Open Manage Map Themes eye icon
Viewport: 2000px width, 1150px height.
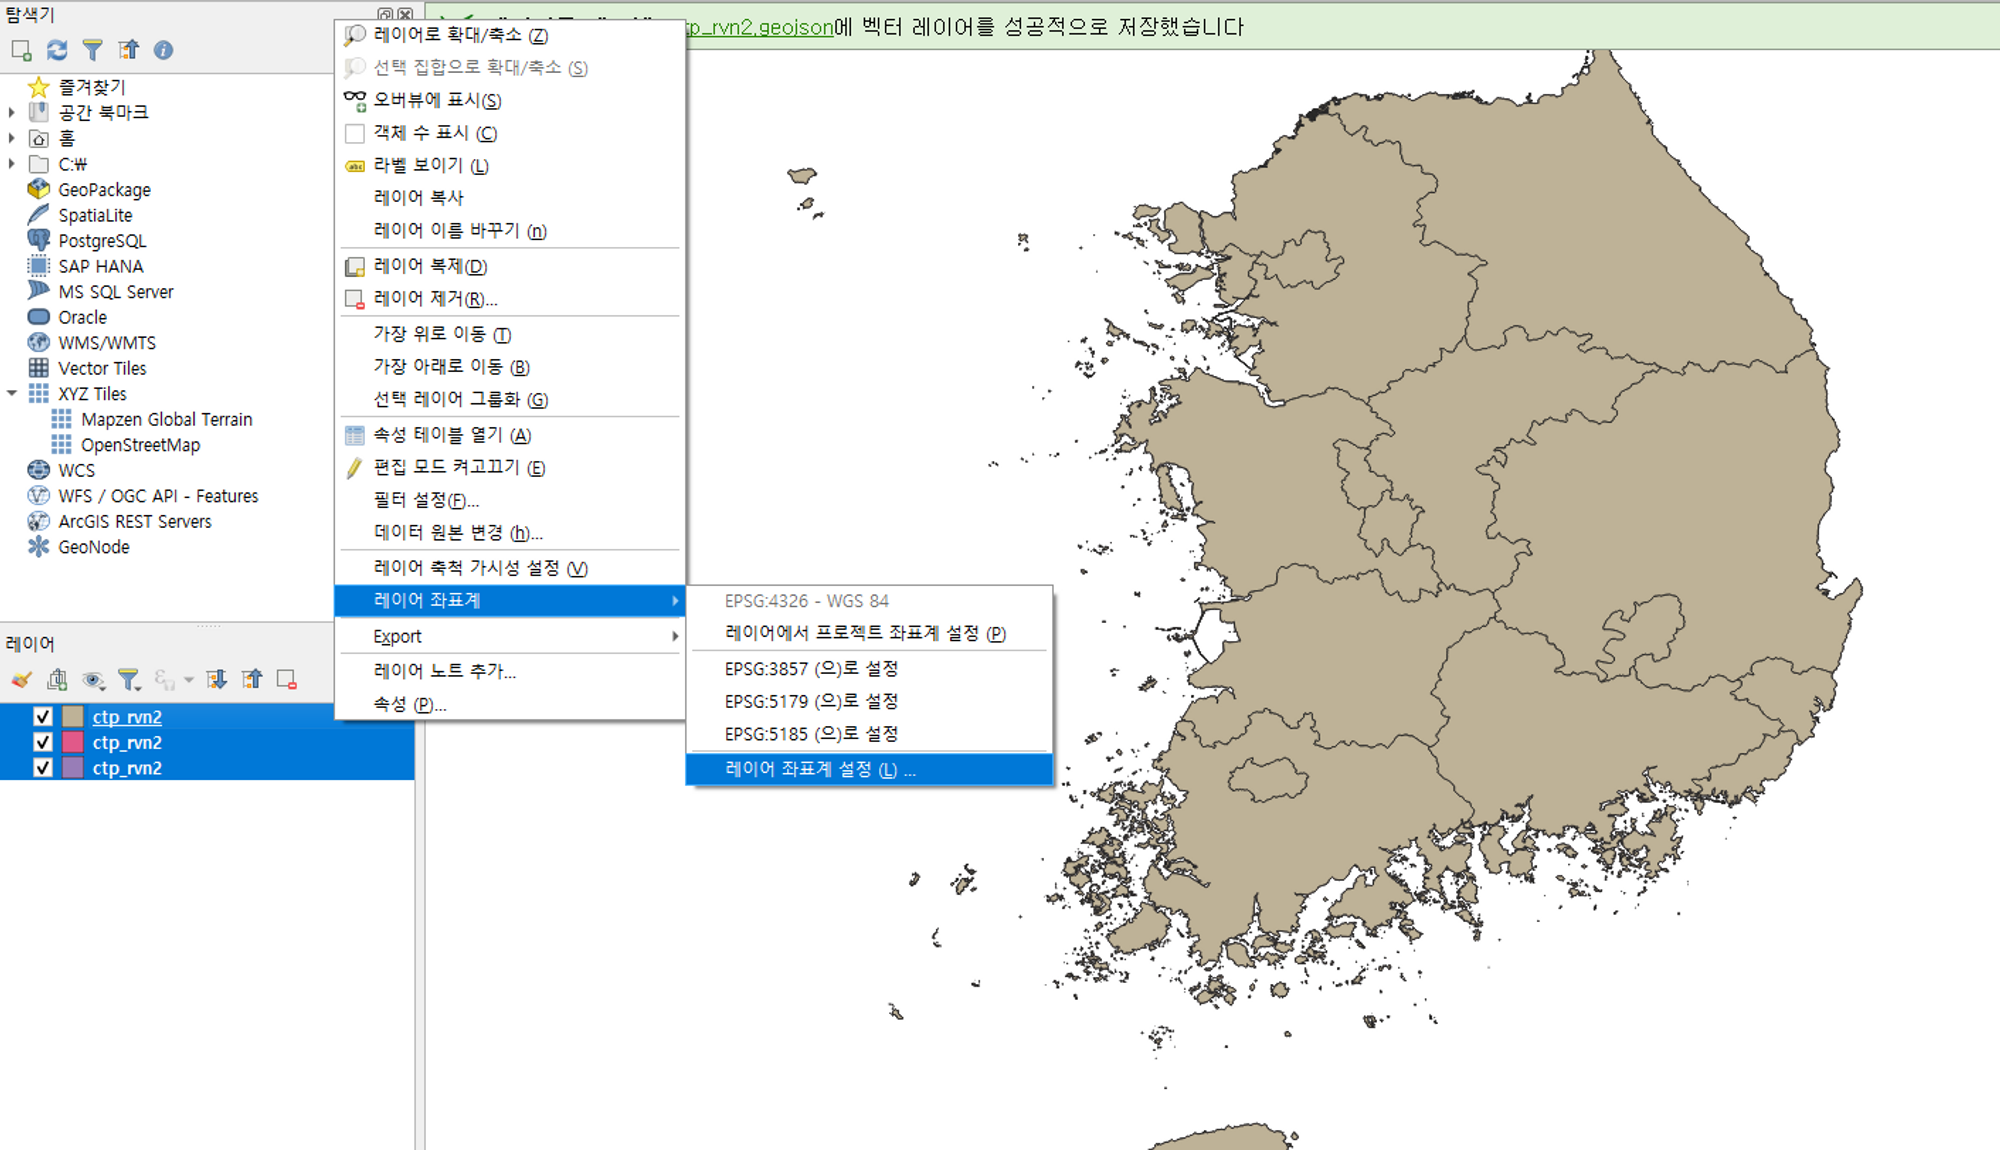pyautogui.click(x=93, y=680)
